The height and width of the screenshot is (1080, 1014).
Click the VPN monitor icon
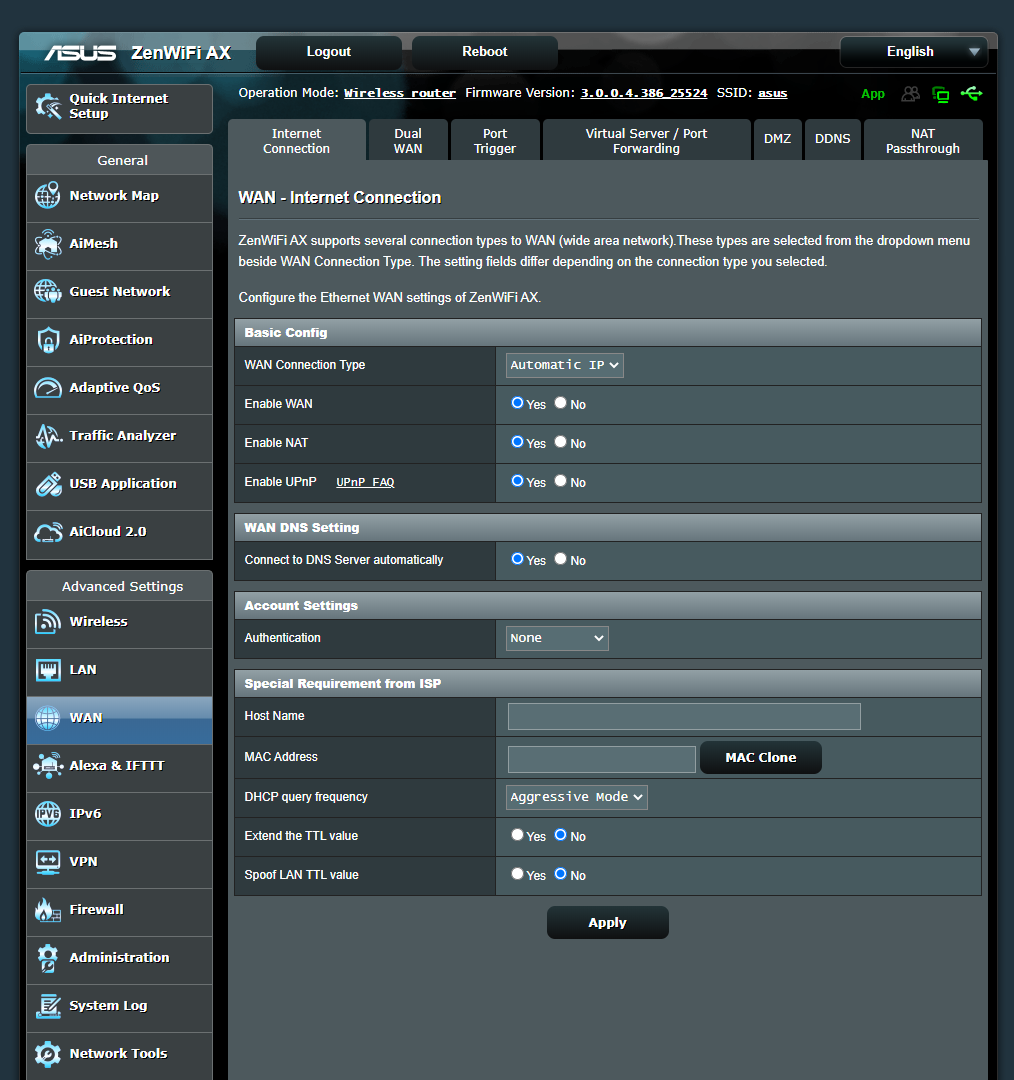coord(48,862)
